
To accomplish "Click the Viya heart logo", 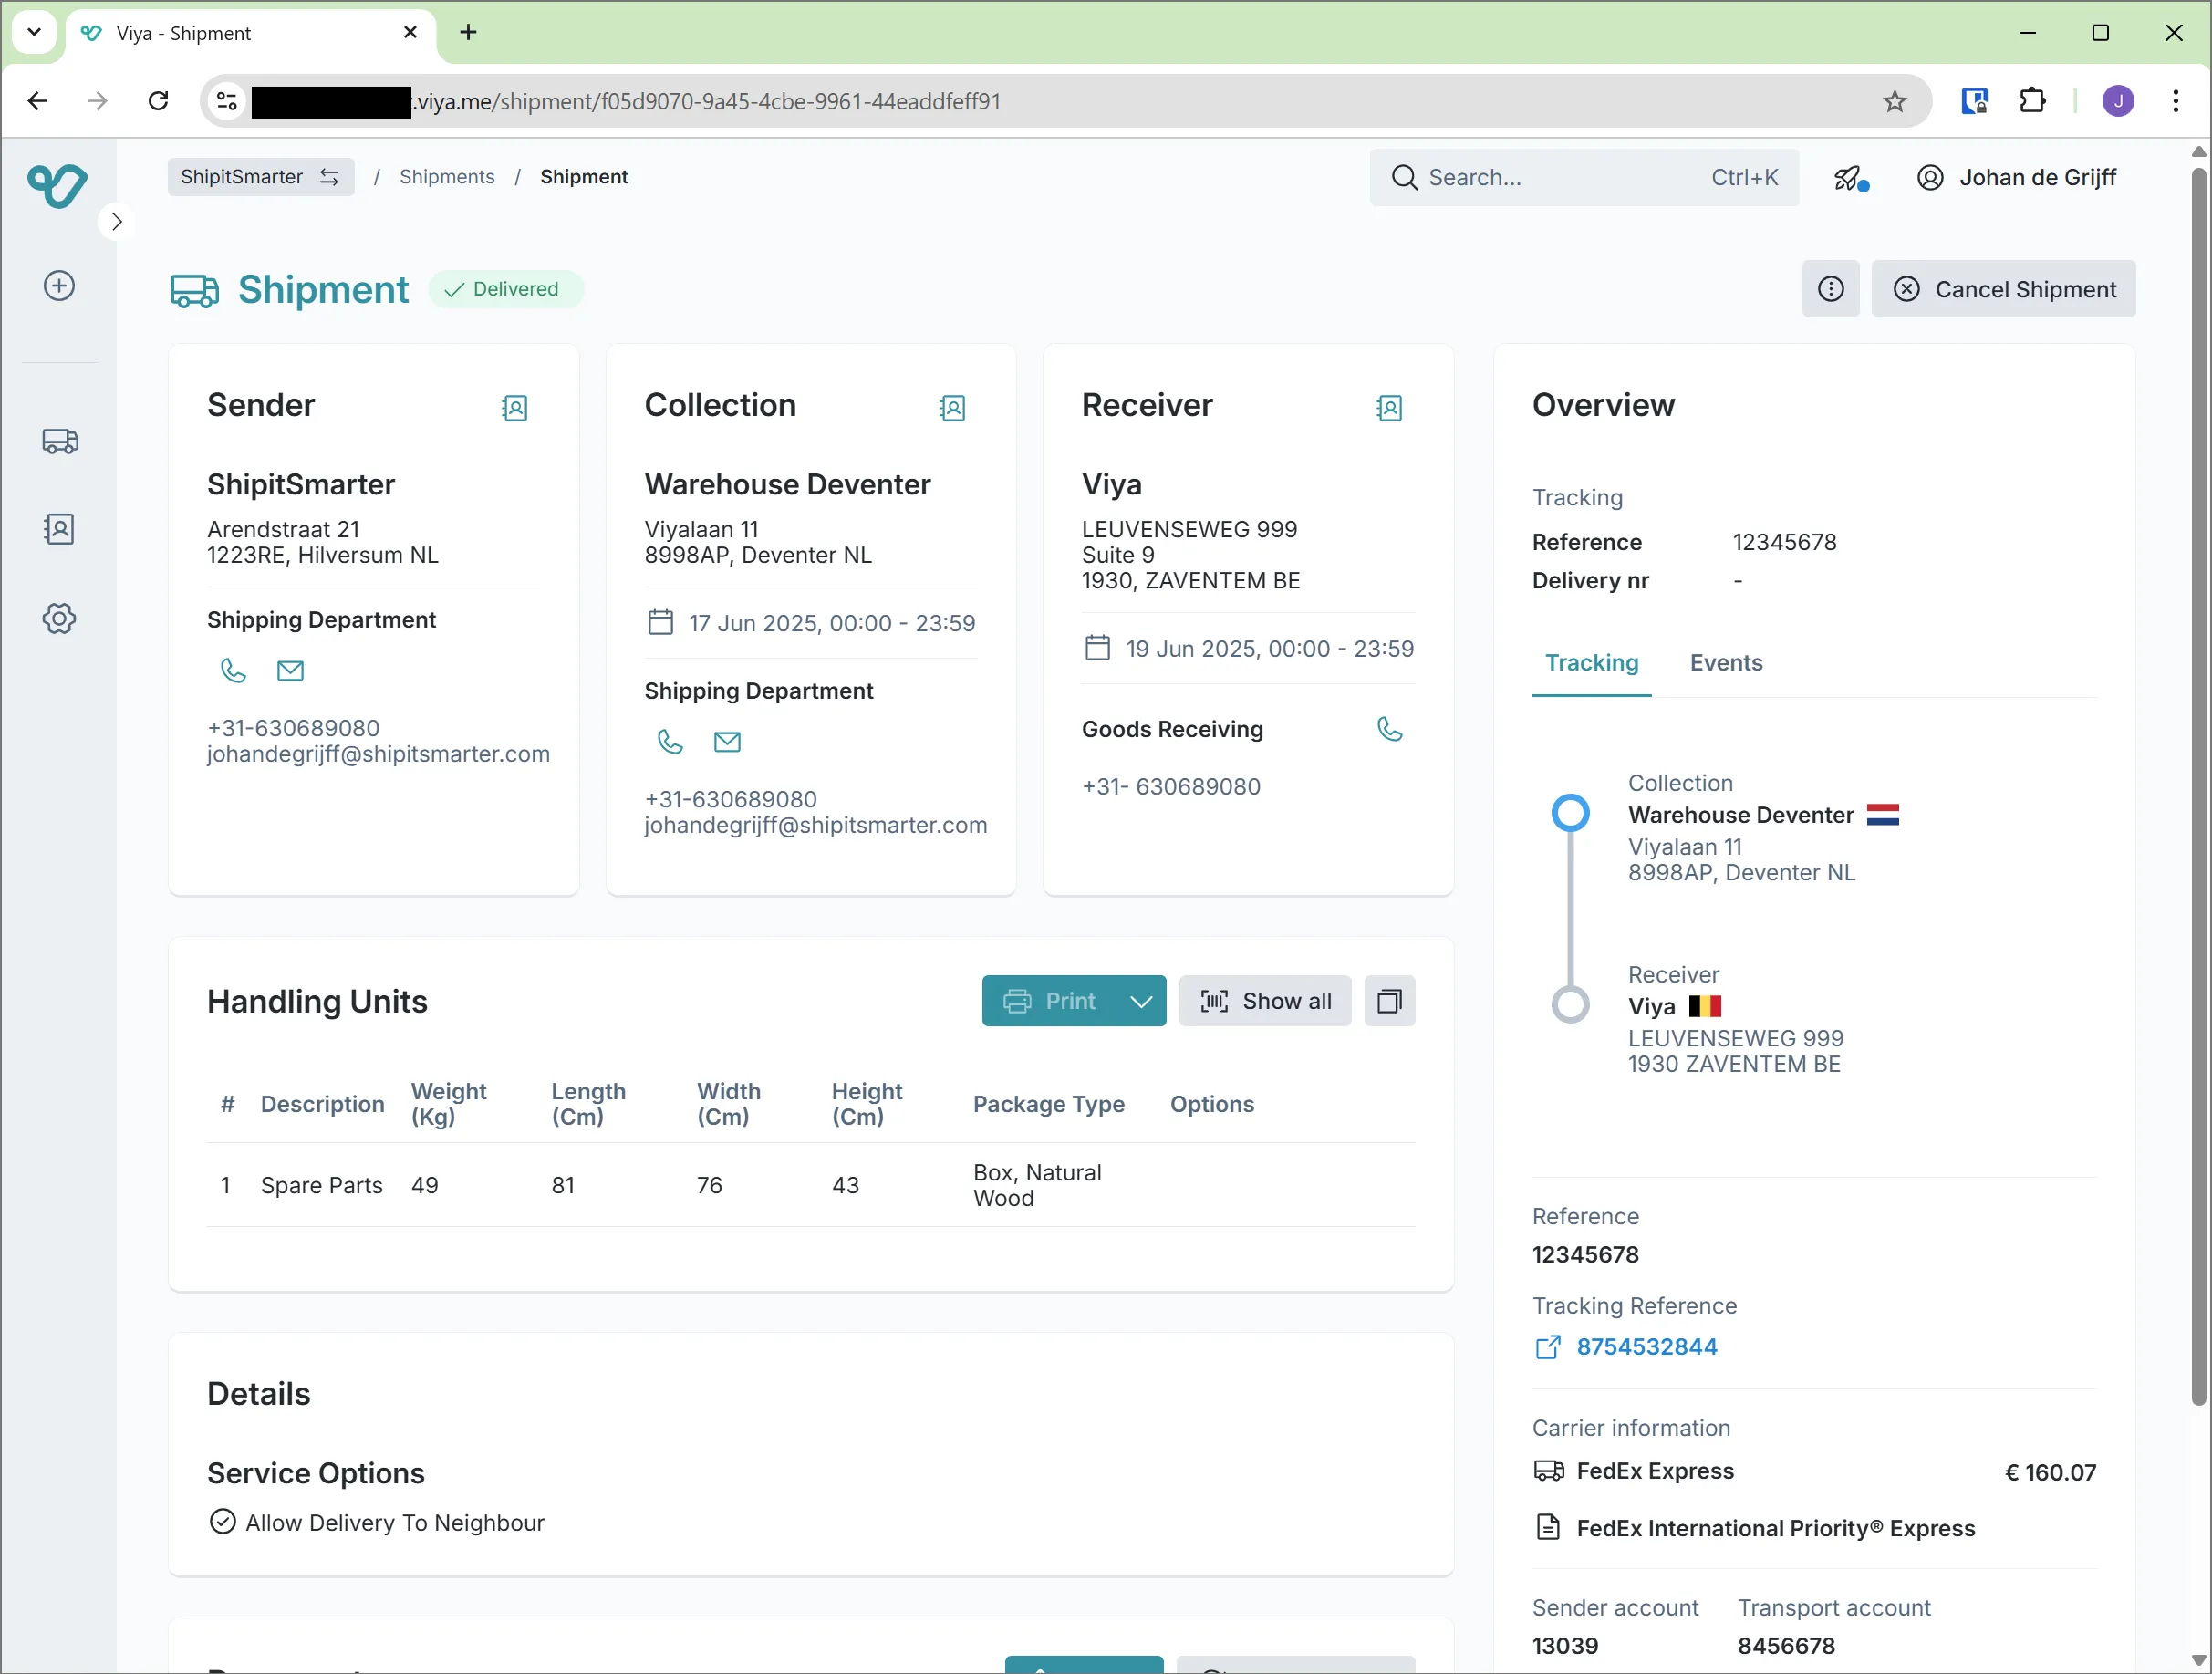I will tap(58, 185).
